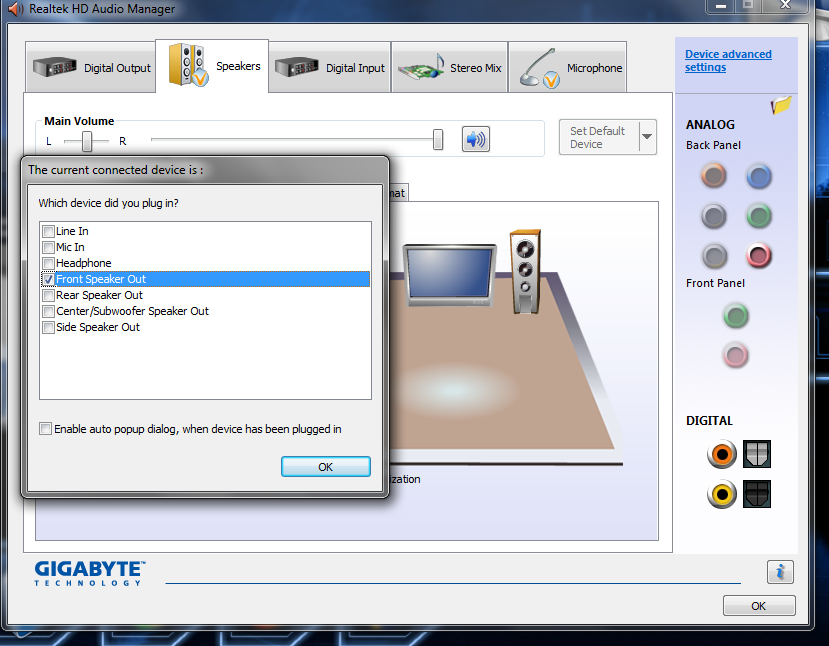Click the monitor in room view

click(449, 275)
